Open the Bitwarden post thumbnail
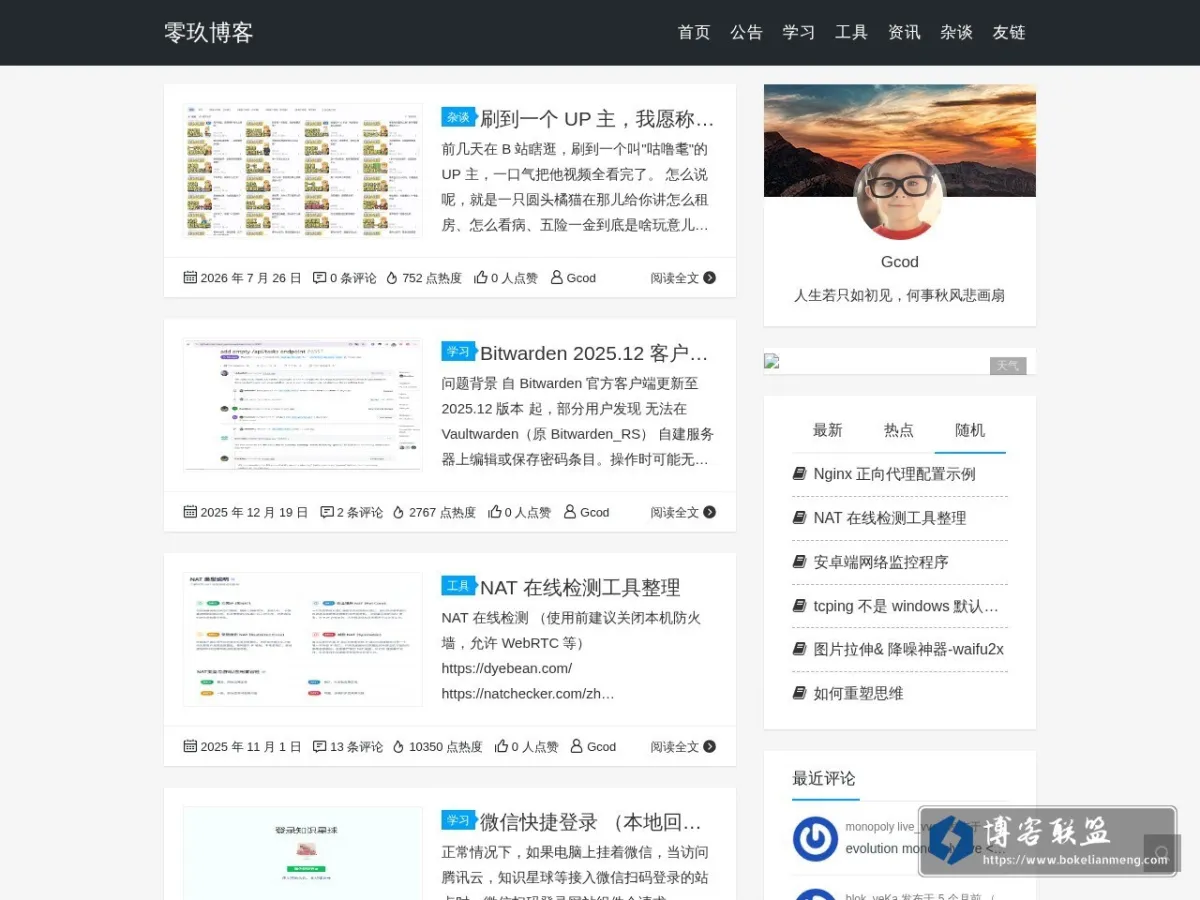 click(303, 404)
